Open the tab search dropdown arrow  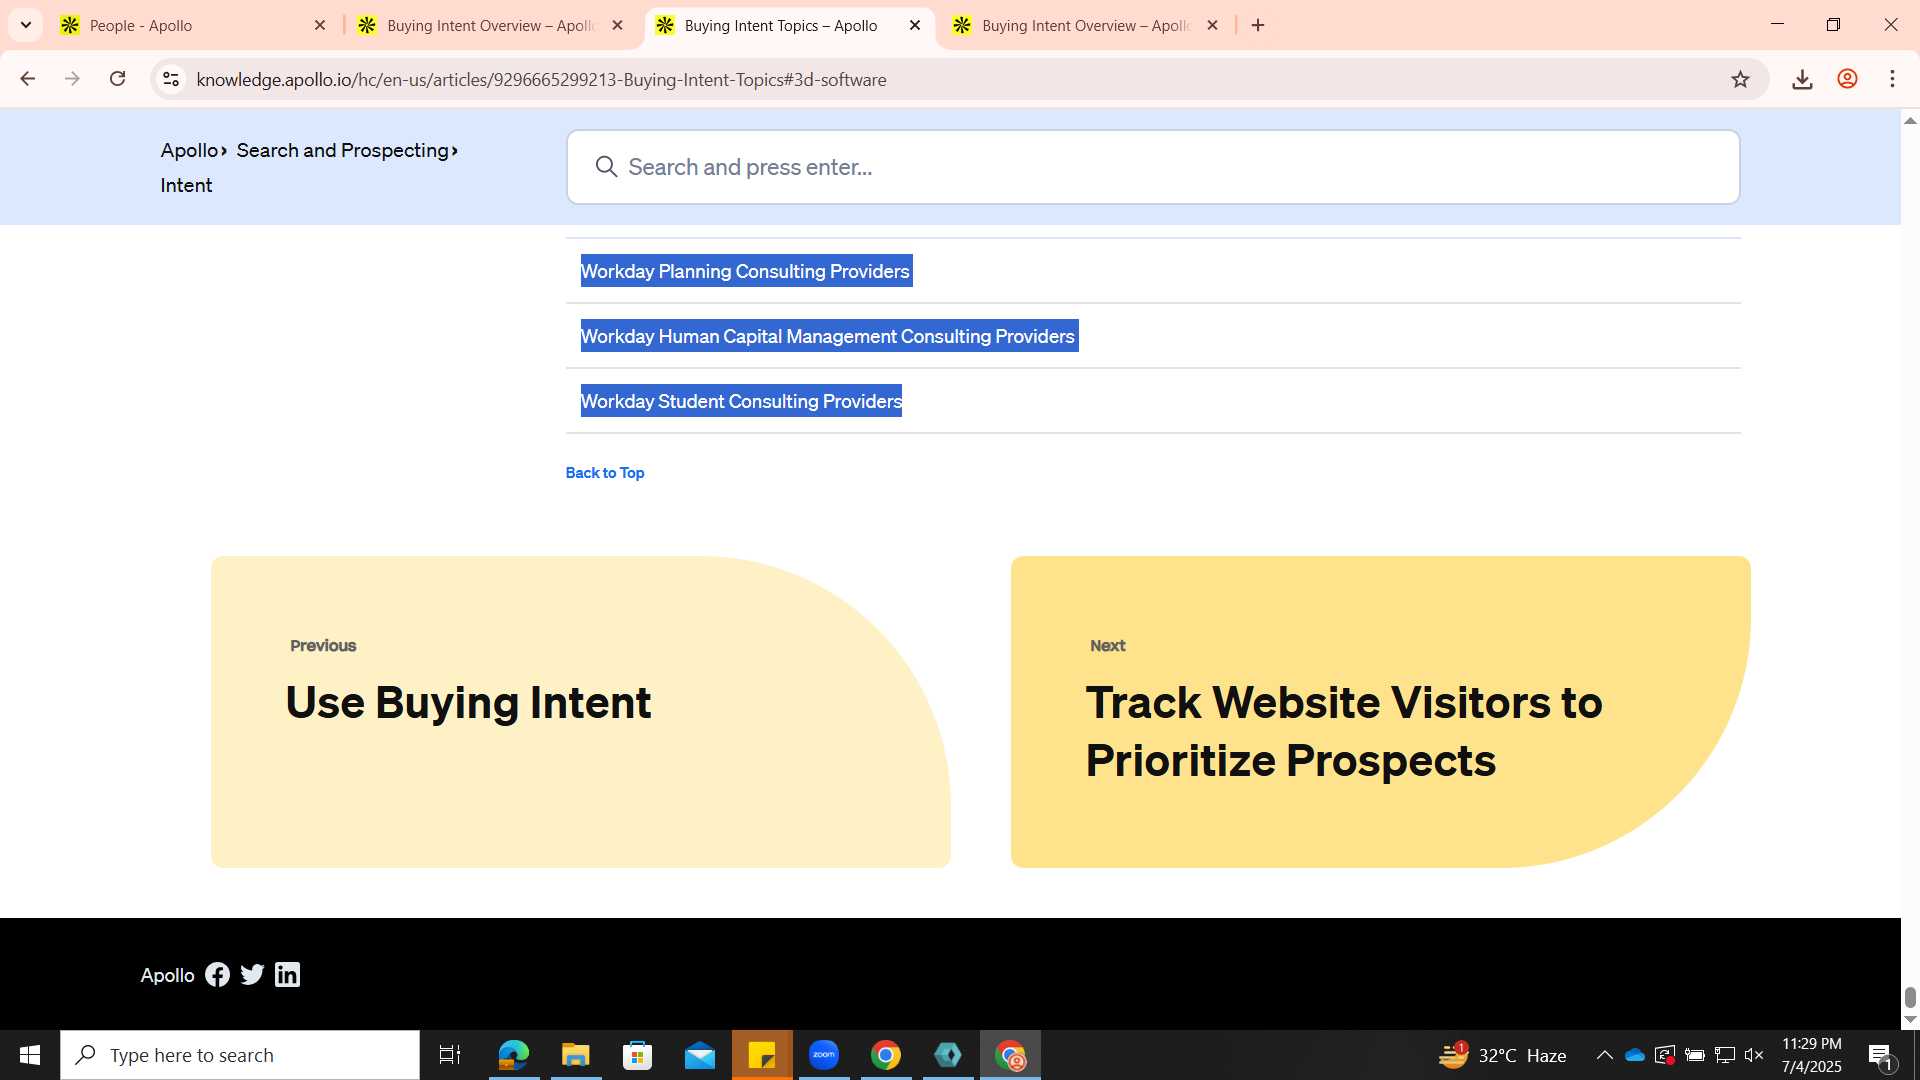tap(26, 25)
